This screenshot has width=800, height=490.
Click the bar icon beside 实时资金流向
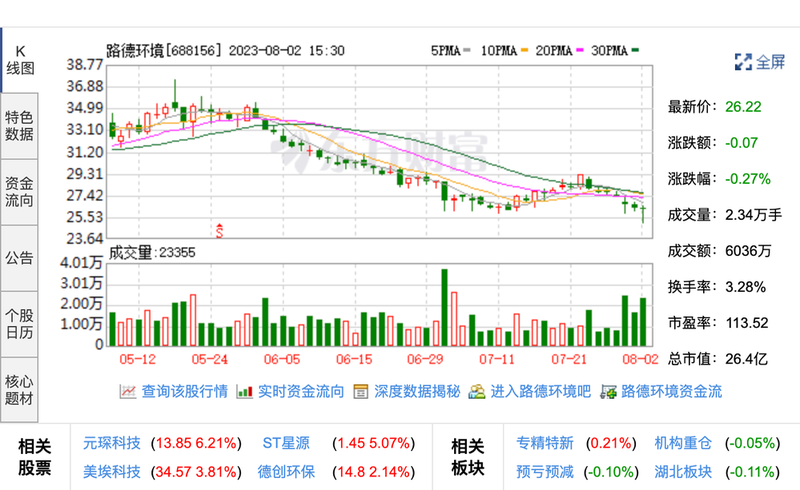pyautogui.click(x=244, y=392)
